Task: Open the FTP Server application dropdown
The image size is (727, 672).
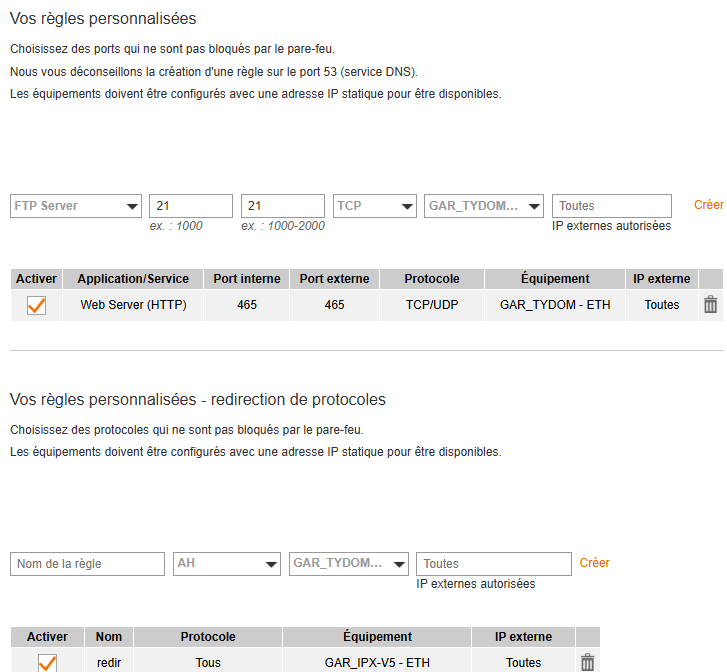Action: click(76, 206)
